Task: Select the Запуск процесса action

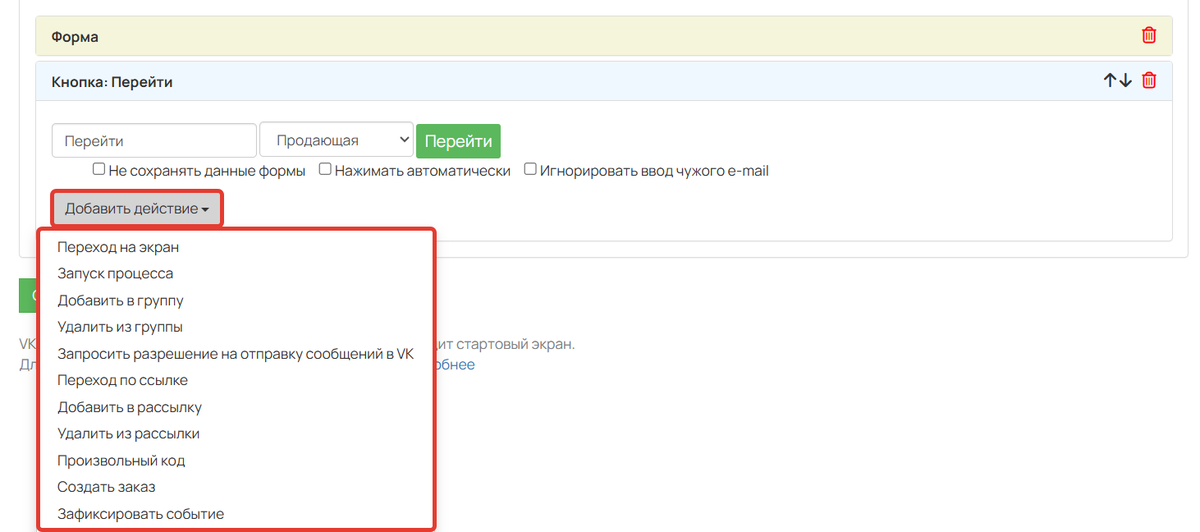Action: tap(115, 273)
